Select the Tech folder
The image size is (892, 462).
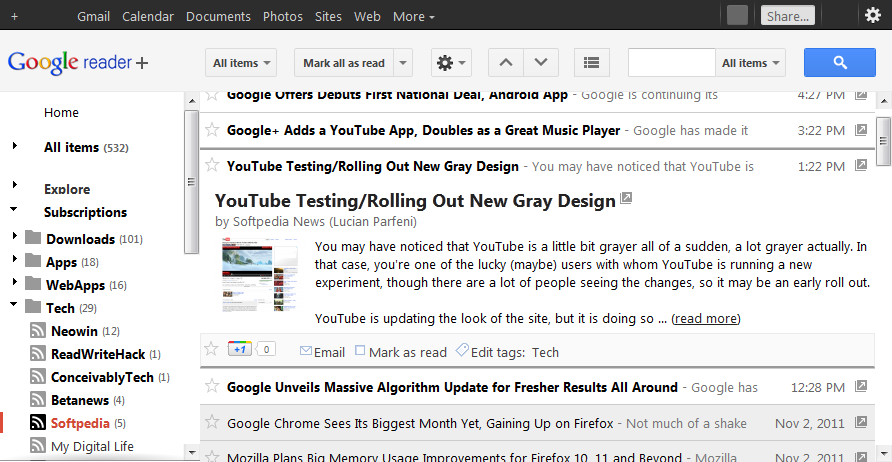click(61, 308)
